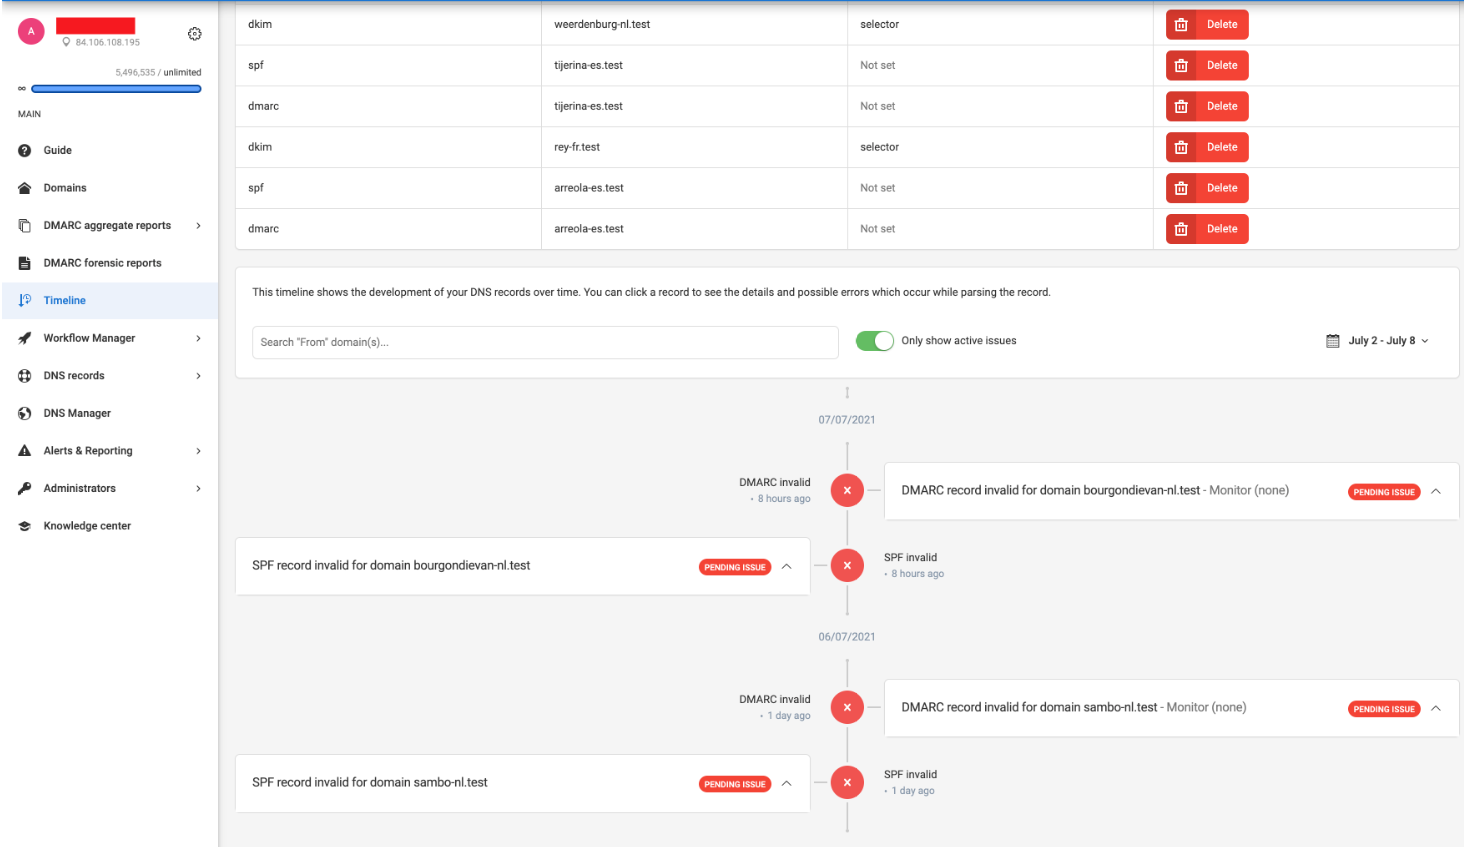Image resolution: width=1464 pixels, height=847 pixels.
Task: Open the Administrators menu item
Action: [x=79, y=488]
